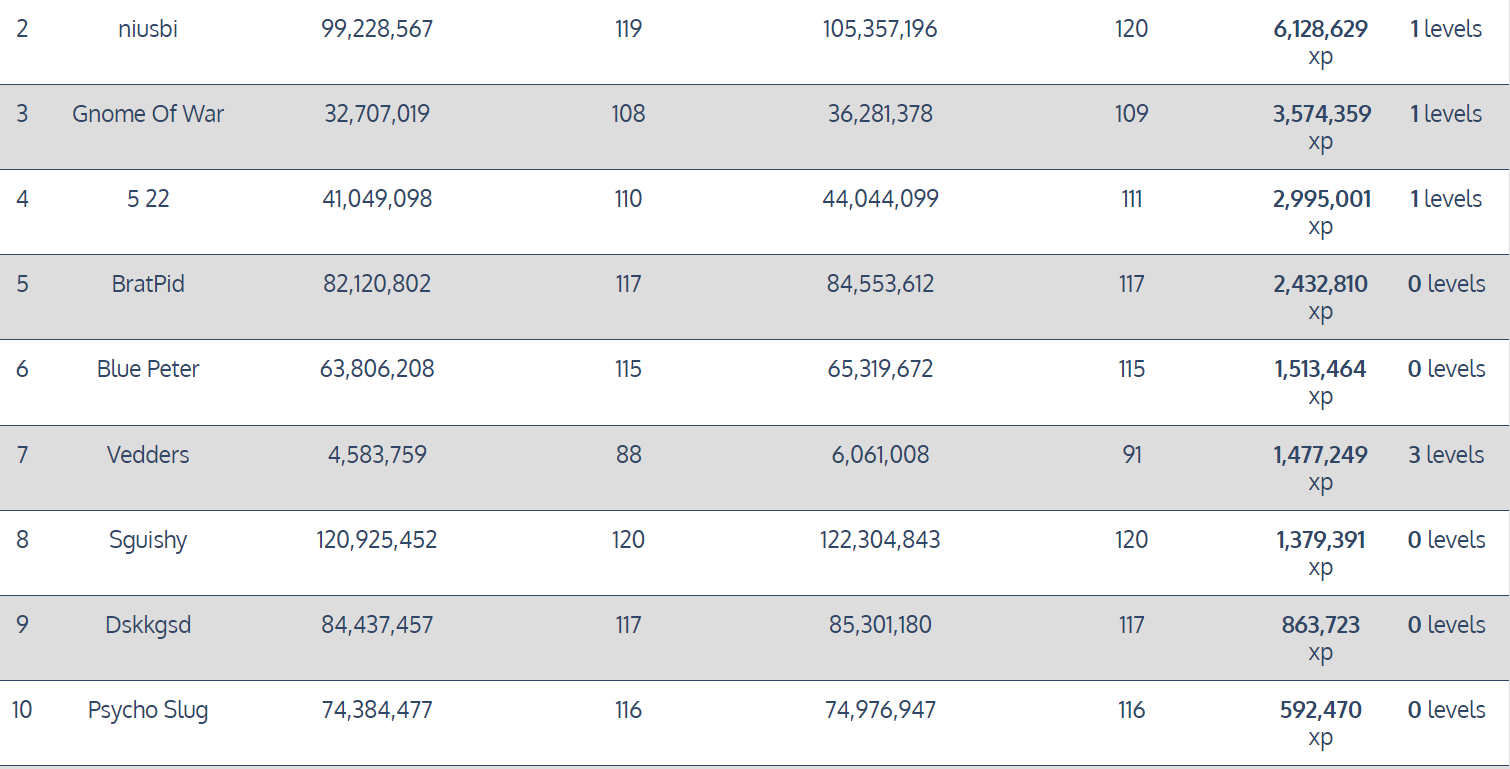Click the 3,574,359 xp gained value
The width and height of the screenshot is (1510, 769).
pos(1321,115)
